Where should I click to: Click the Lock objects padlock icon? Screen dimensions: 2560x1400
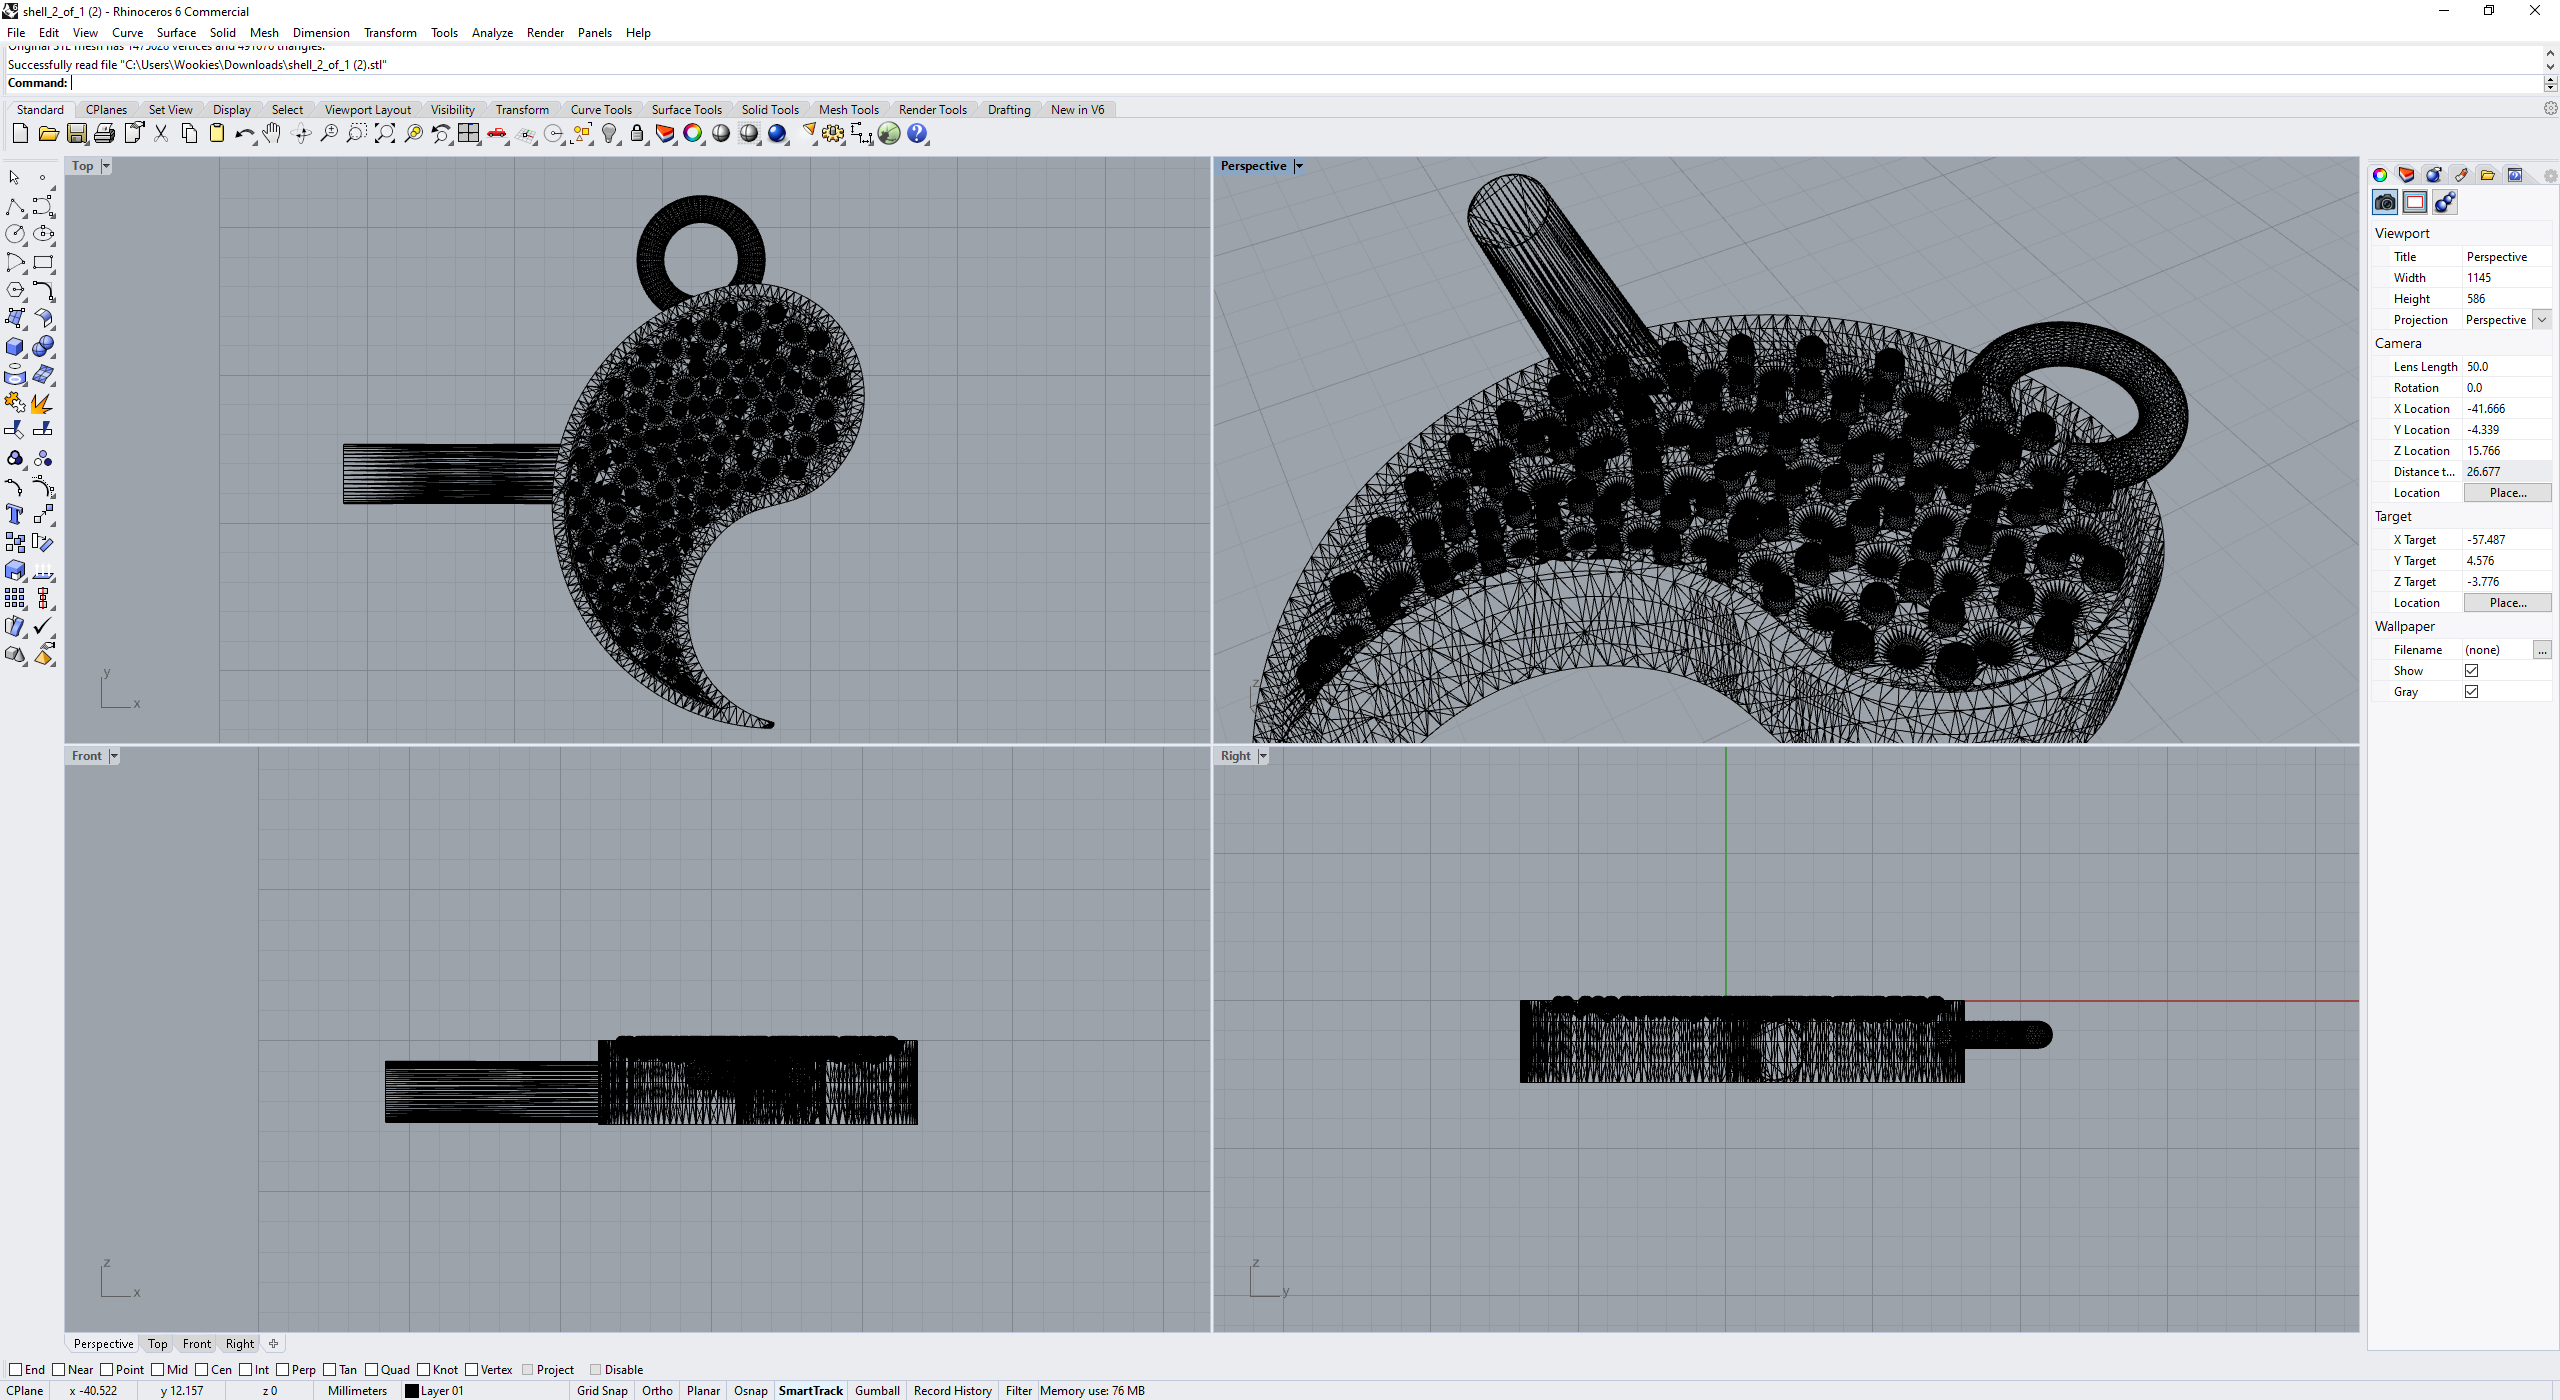click(x=637, y=134)
